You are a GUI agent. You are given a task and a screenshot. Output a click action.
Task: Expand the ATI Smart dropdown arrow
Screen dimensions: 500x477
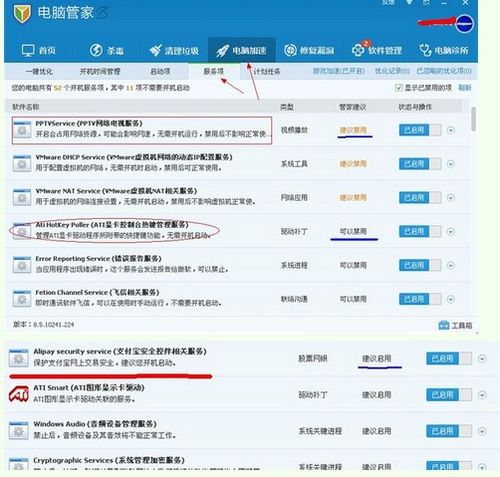482,395
